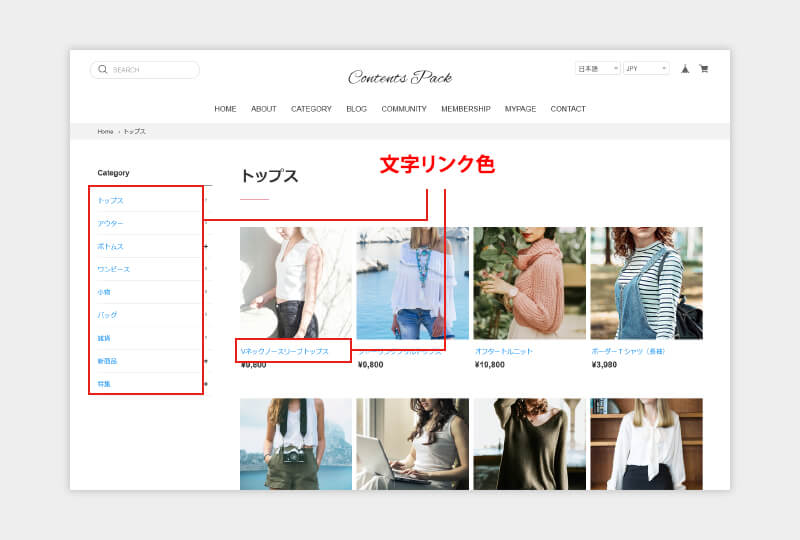Open the ABOUT menu item

click(x=264, y=109)
